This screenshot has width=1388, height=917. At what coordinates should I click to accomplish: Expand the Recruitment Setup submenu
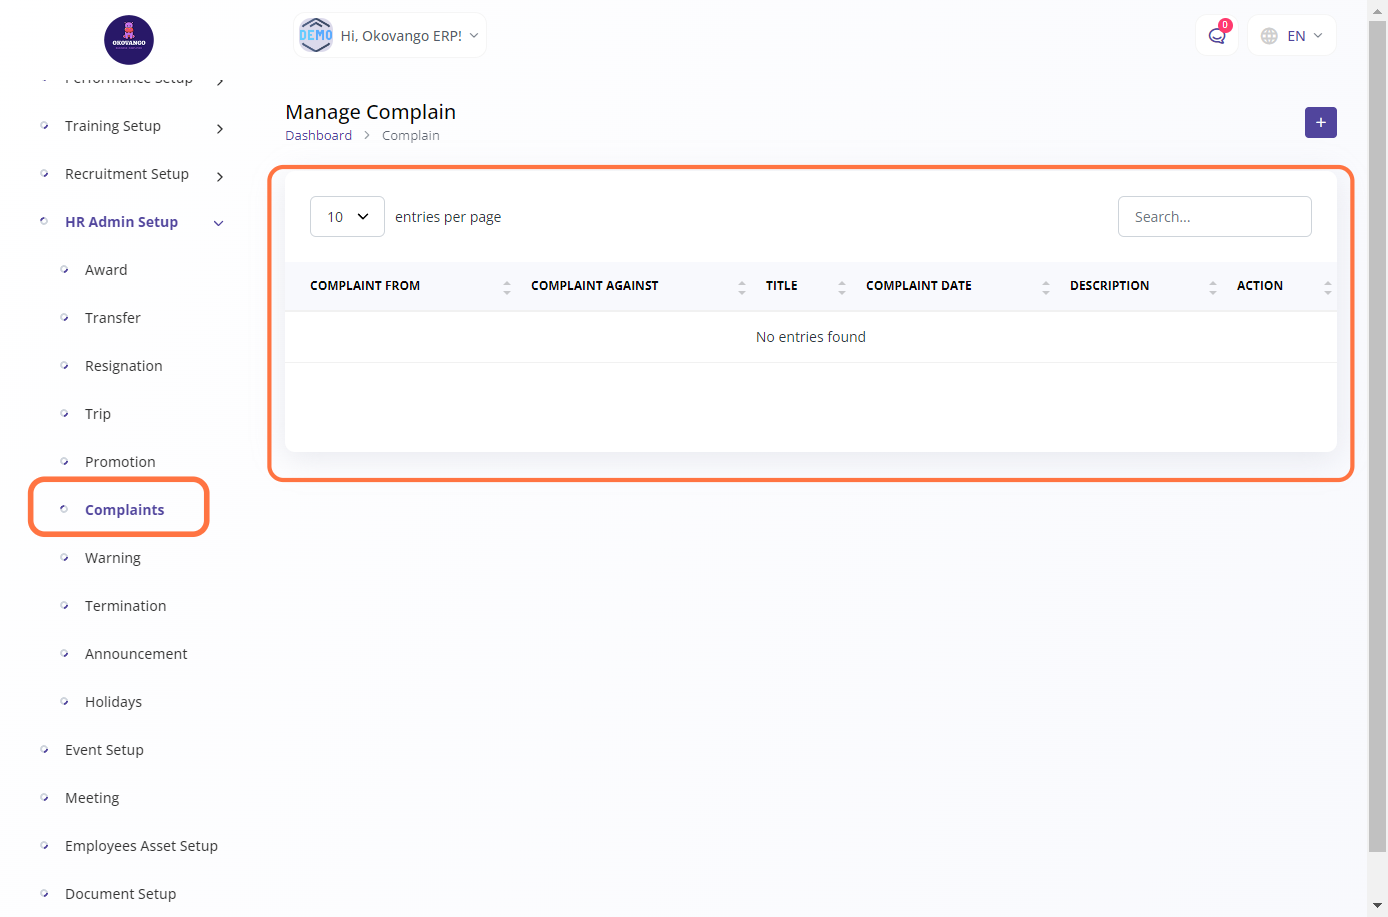[219, 176]
